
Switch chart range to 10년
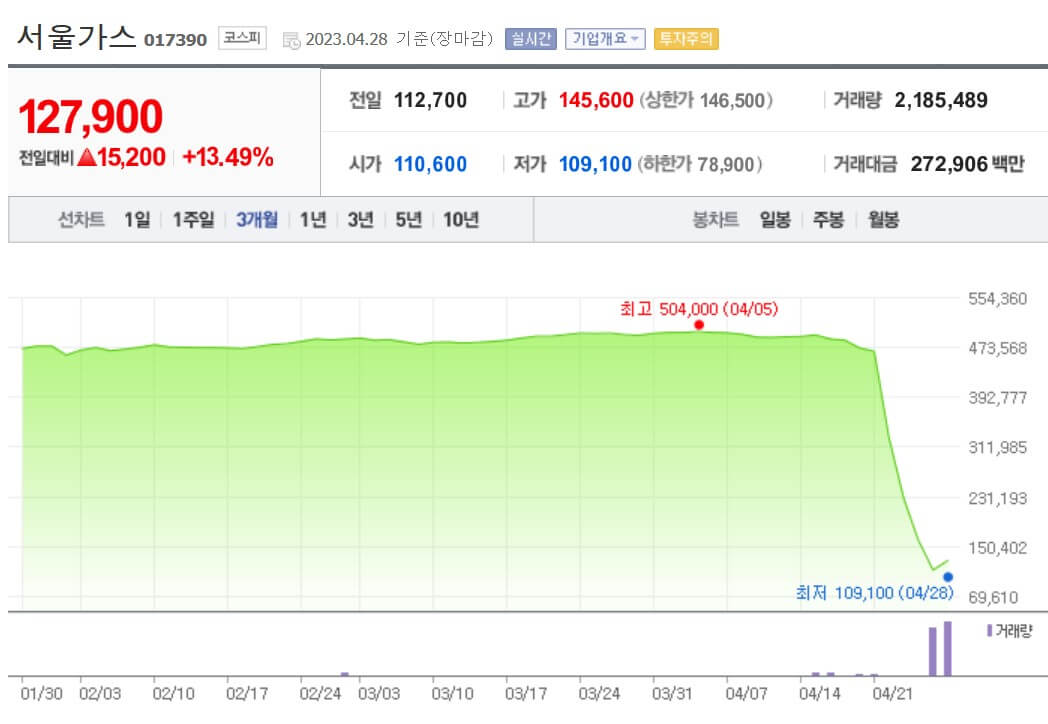[461, 219]
